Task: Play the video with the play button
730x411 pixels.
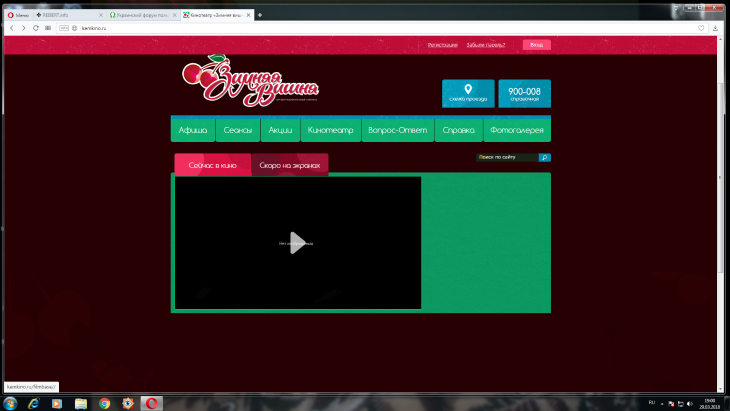Action: point(297,243)
